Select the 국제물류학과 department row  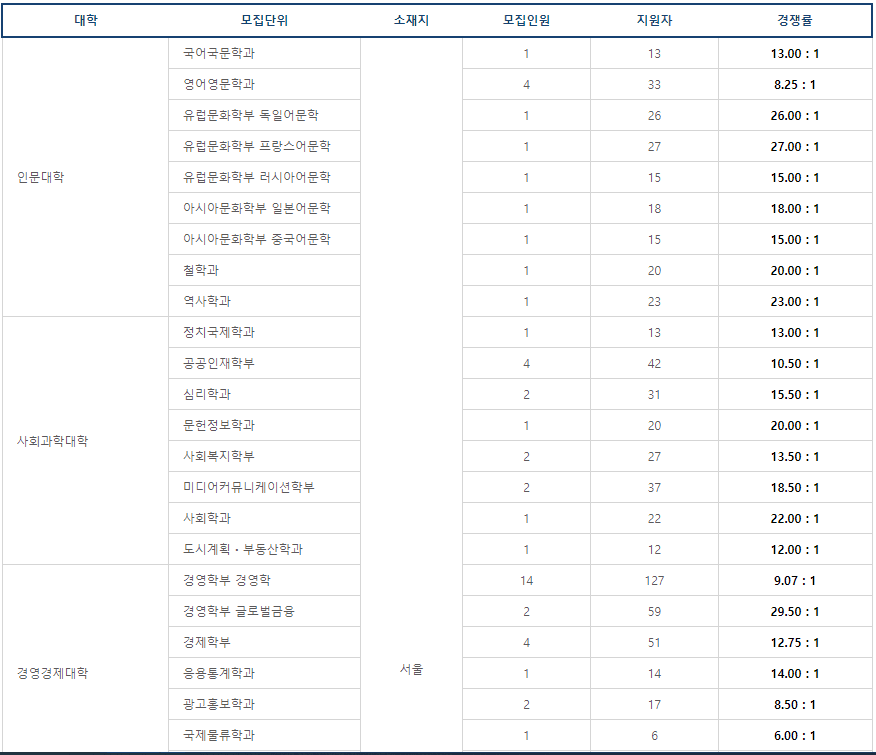point(219,735)
